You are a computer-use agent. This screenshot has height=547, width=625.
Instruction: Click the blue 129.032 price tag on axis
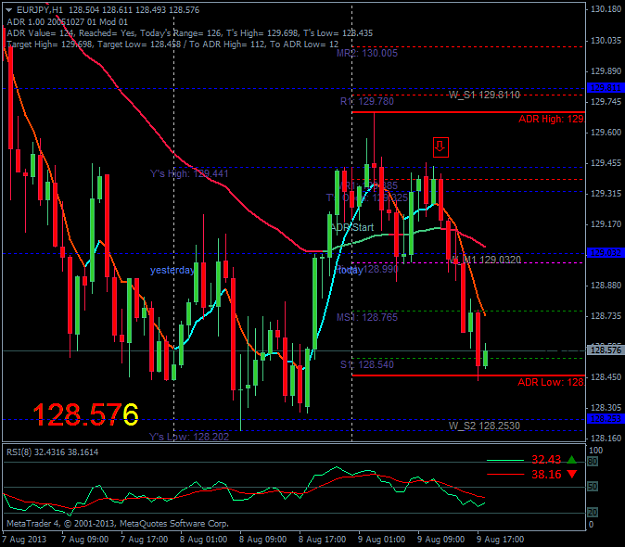click(605, 253)
